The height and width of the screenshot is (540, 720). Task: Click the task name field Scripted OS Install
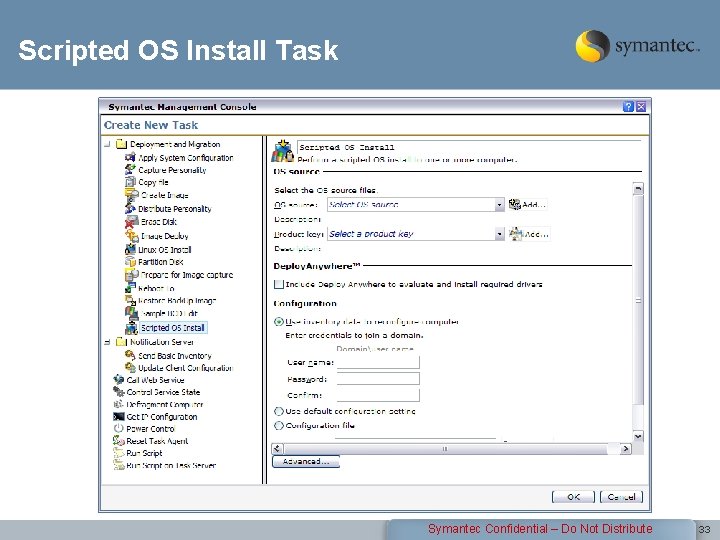click(x=468, y=147)
